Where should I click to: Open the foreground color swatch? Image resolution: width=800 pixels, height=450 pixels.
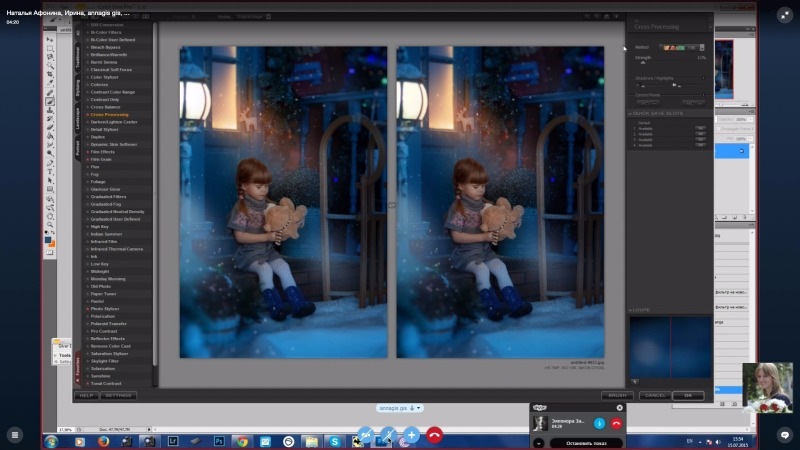point(48,240)
